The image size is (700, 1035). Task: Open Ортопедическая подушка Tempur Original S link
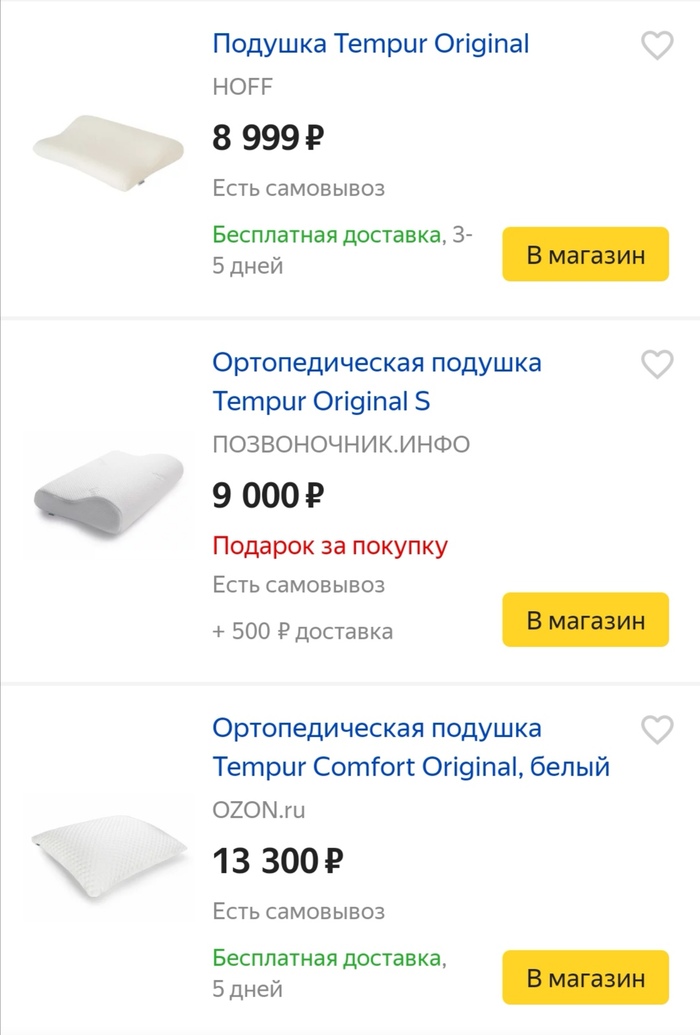pos(376,381)
